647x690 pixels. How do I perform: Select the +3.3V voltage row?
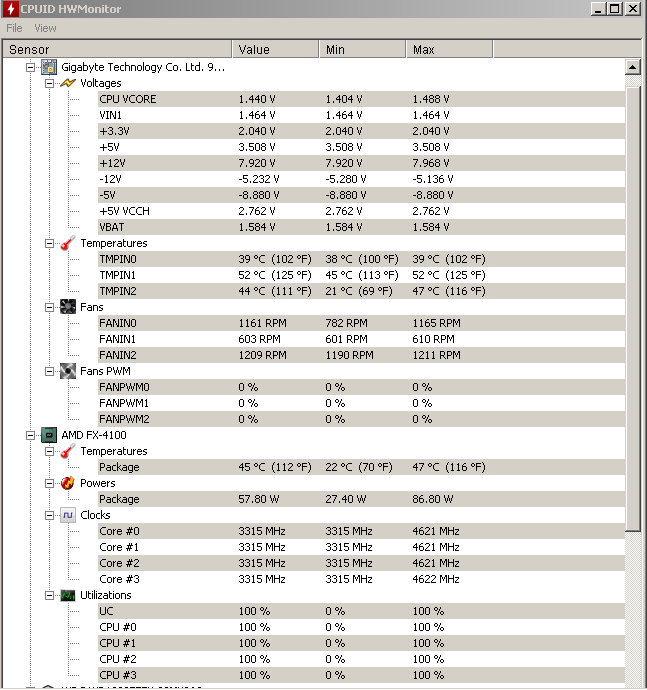(x=361, y=131)
